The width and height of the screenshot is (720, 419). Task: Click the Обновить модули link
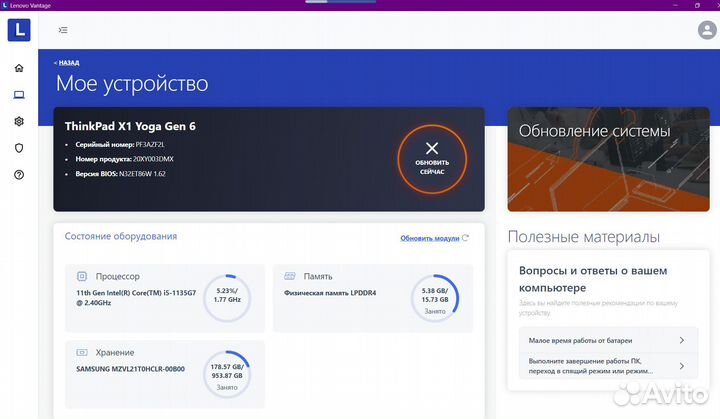click(430, 238)
